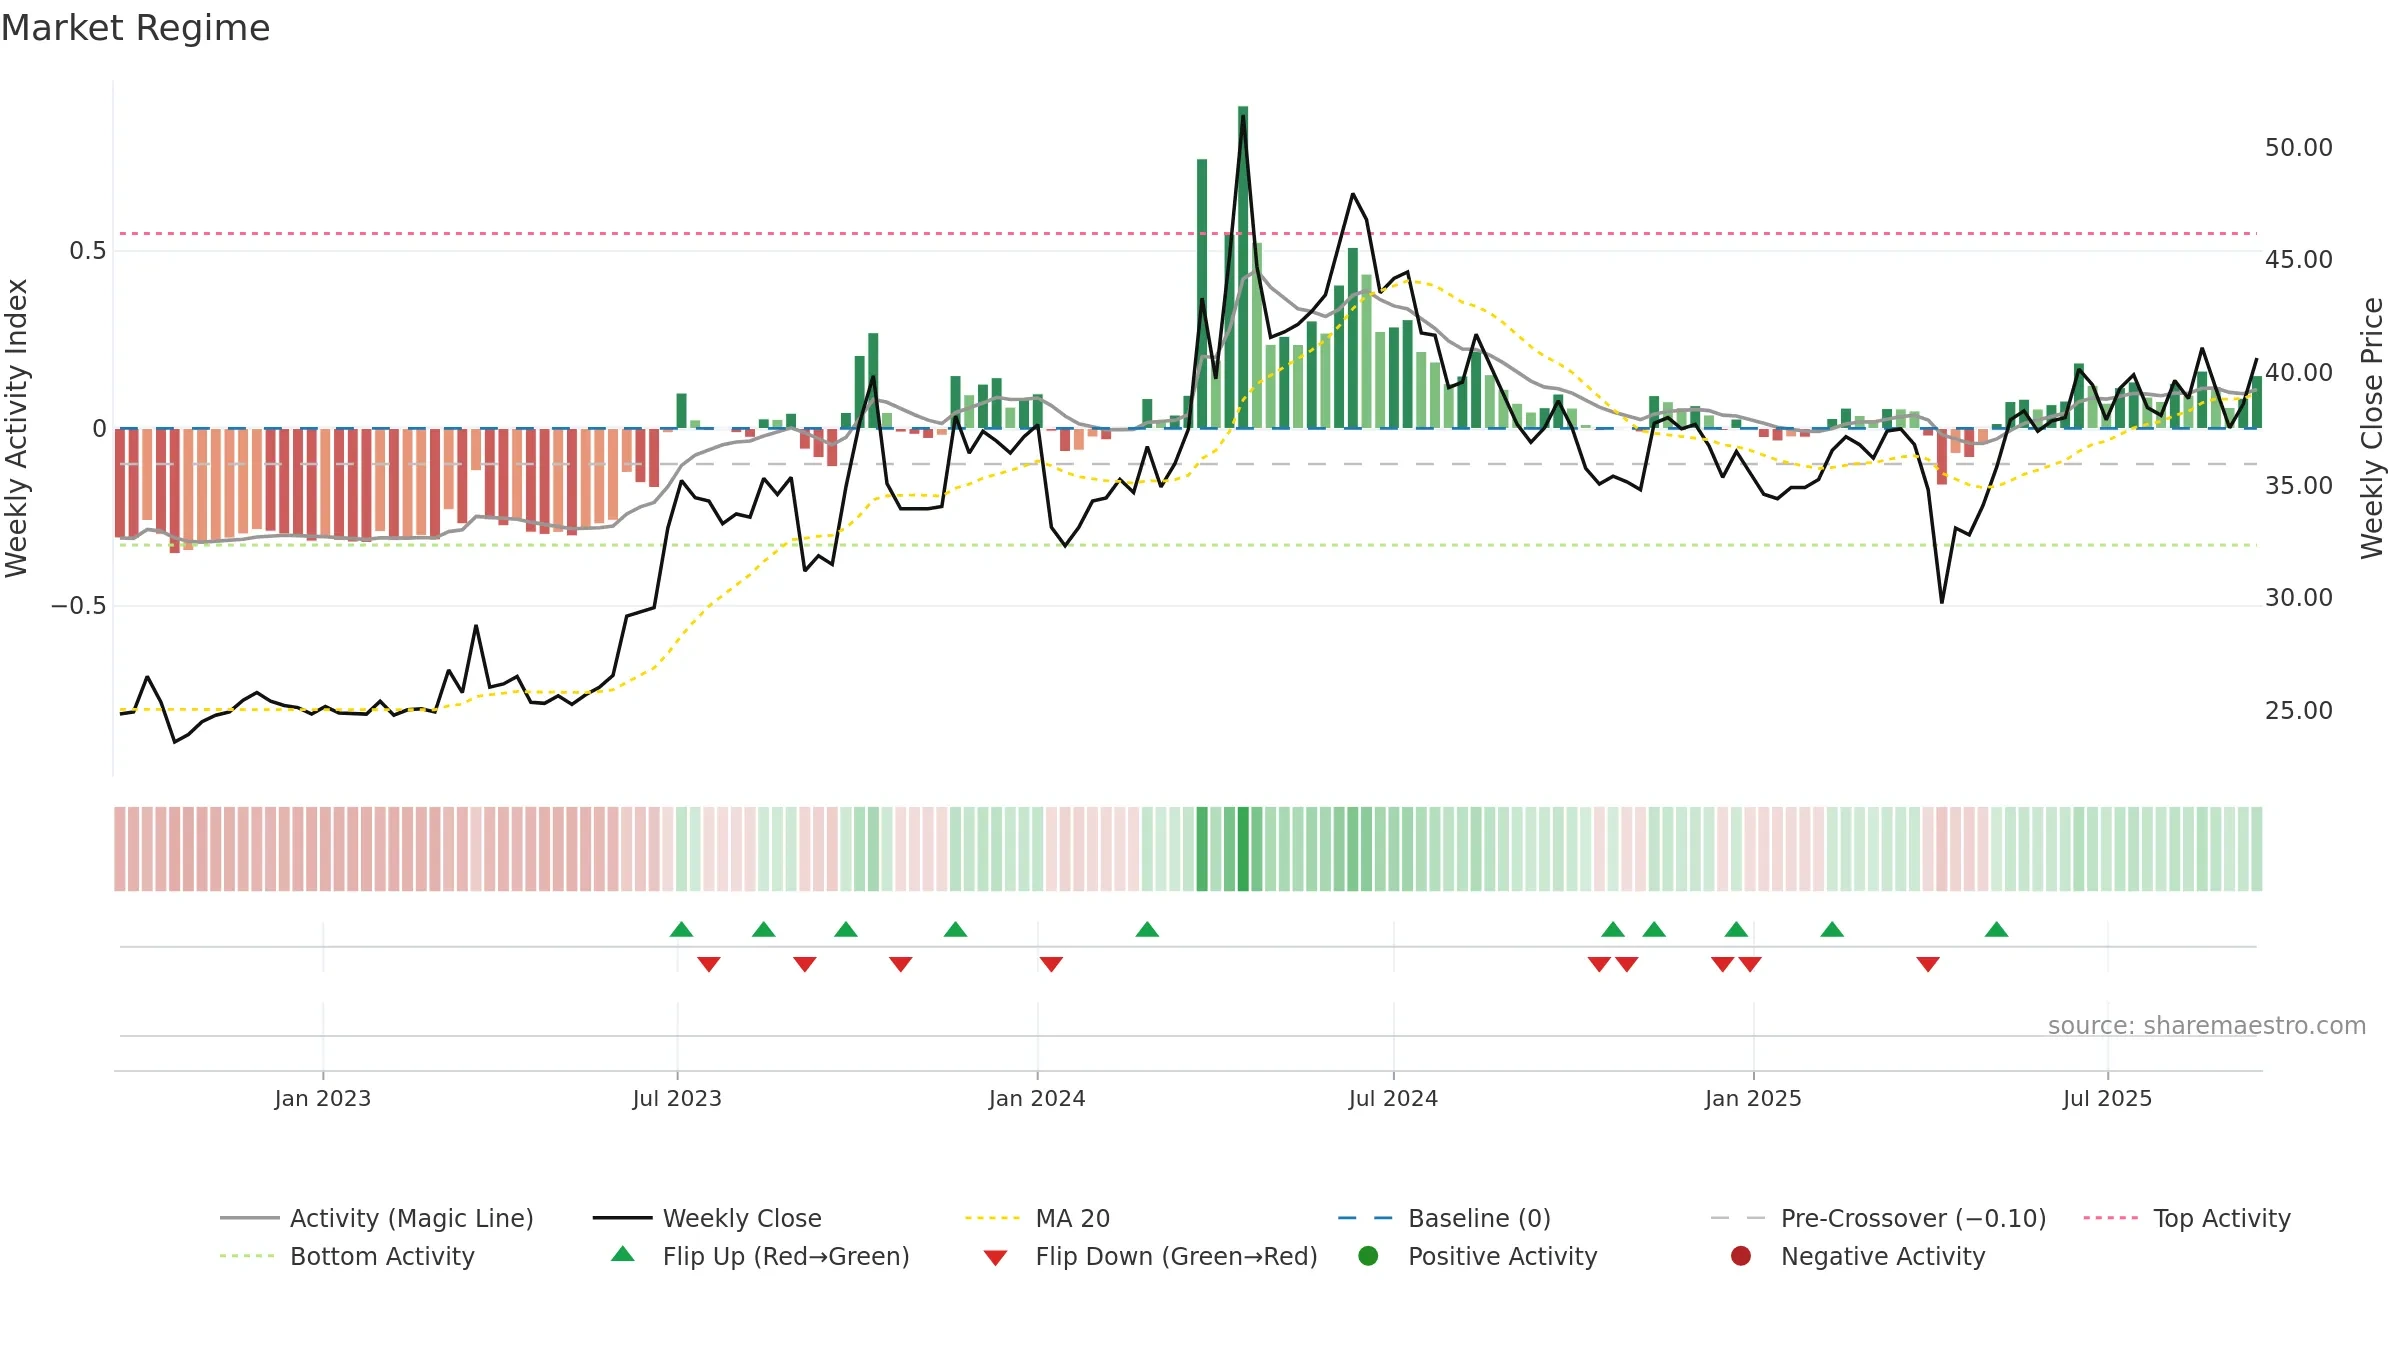Click the Flip Down triangle legend icon
2400x1350 pixels.
point(995,1258)
